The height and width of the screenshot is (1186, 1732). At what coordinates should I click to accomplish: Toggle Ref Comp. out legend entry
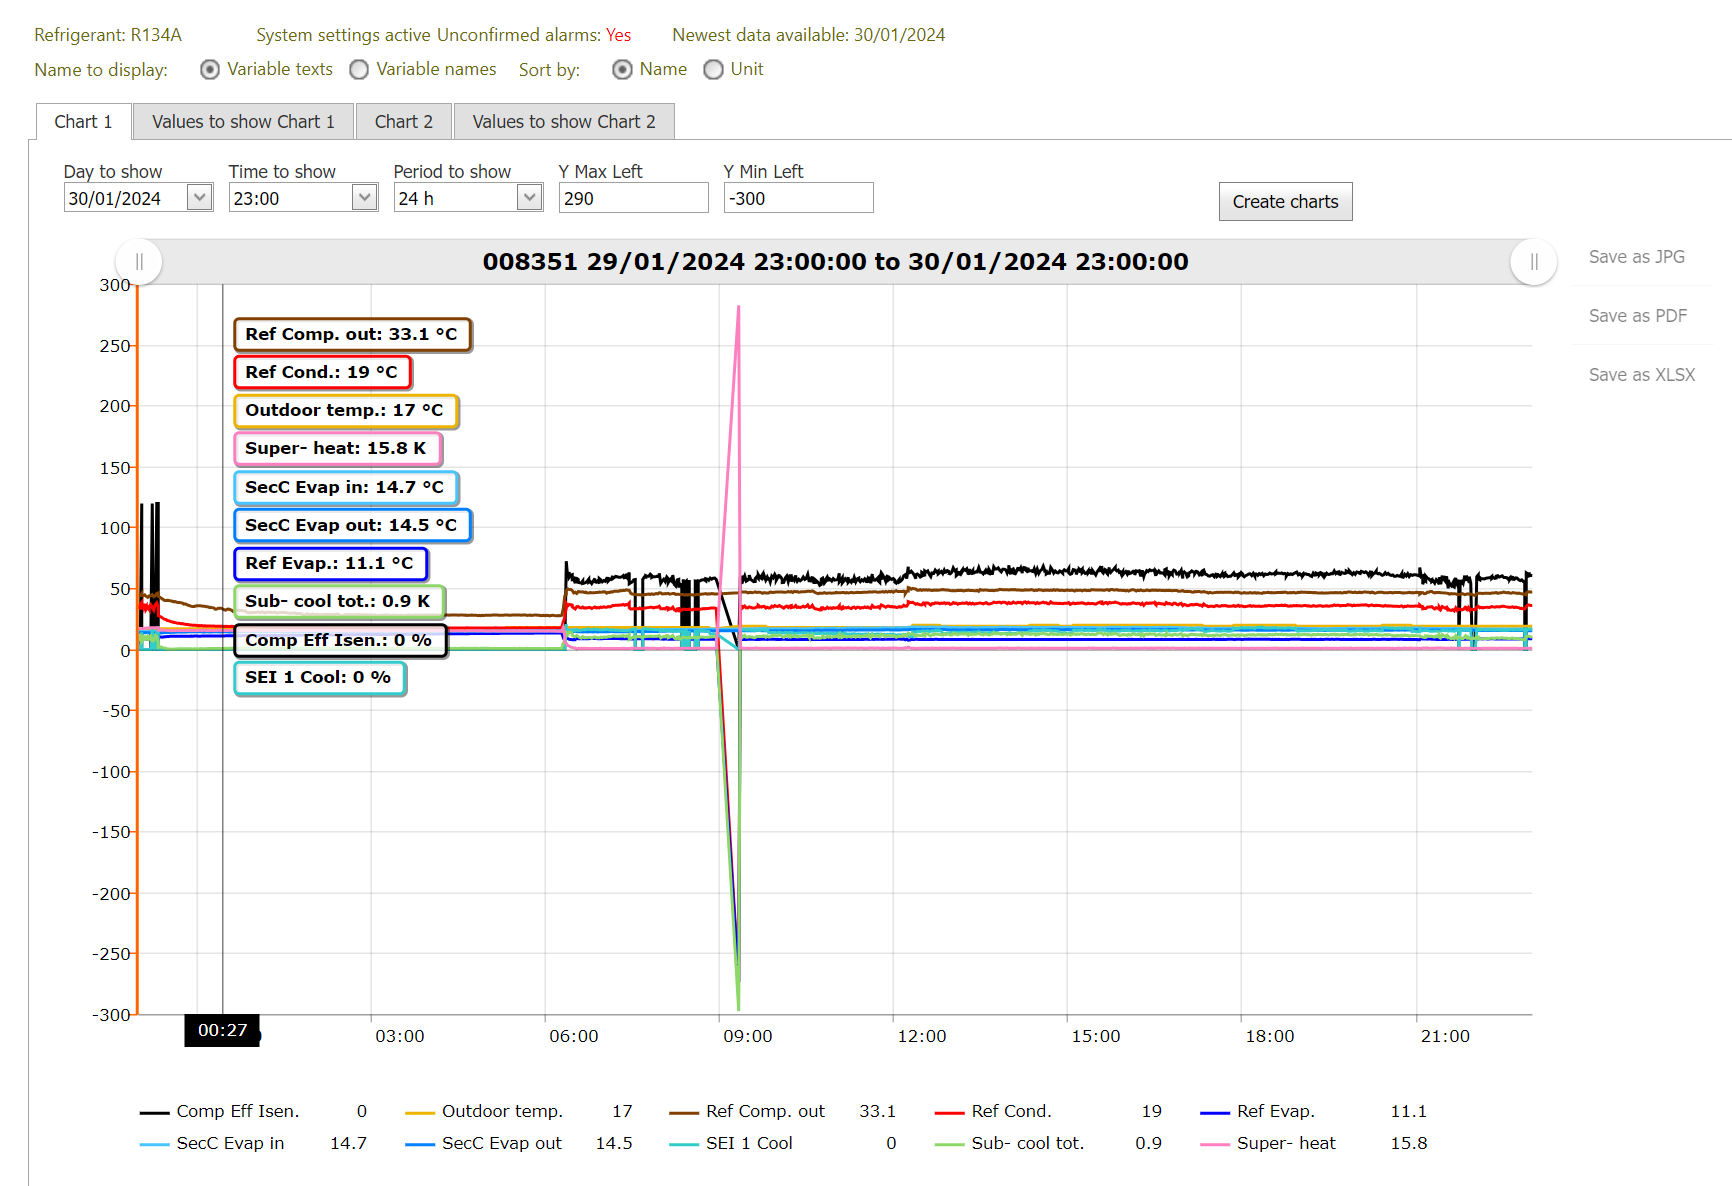[765, 1111]
